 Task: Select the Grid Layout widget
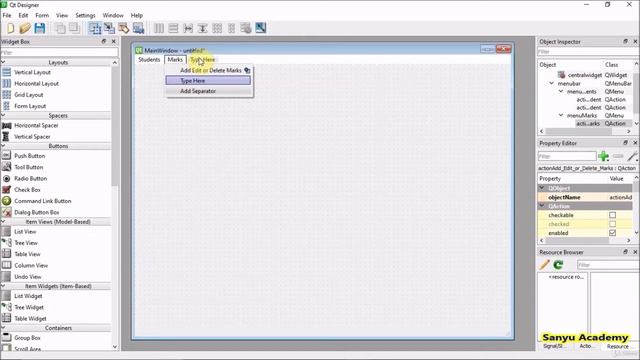[29, 95]
